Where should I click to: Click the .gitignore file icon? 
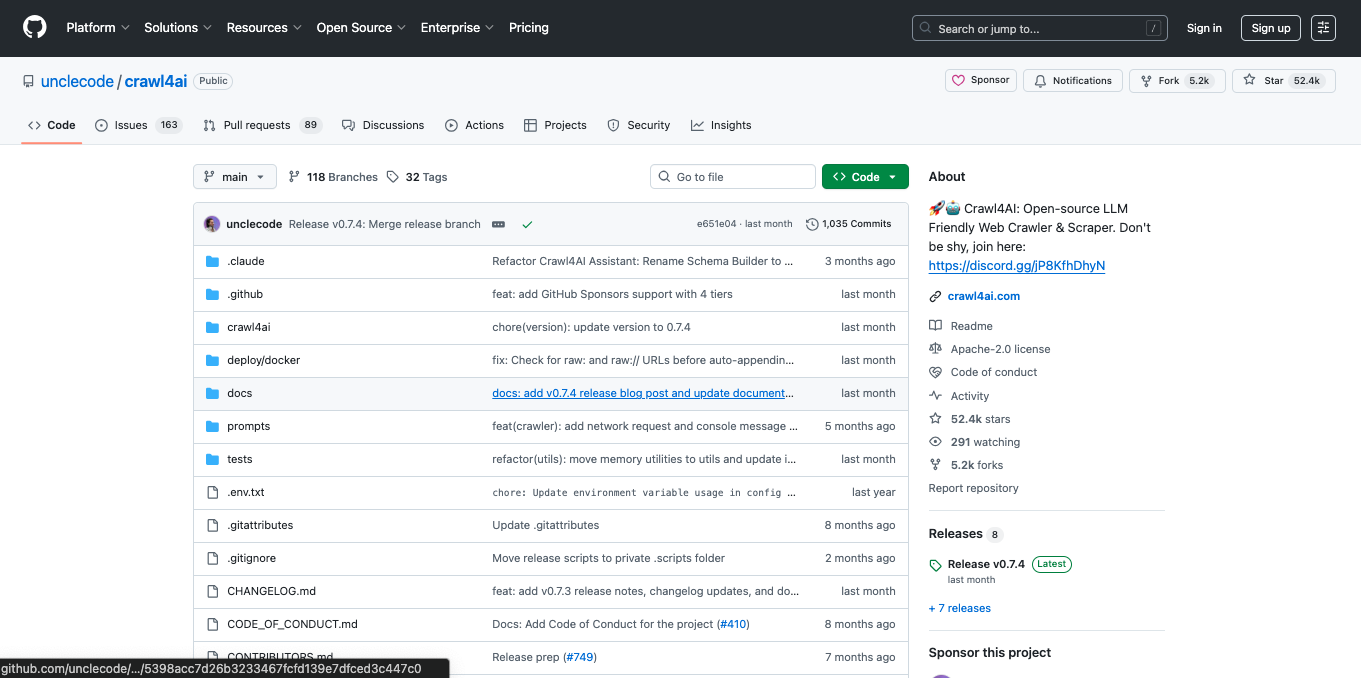[212, 558]
